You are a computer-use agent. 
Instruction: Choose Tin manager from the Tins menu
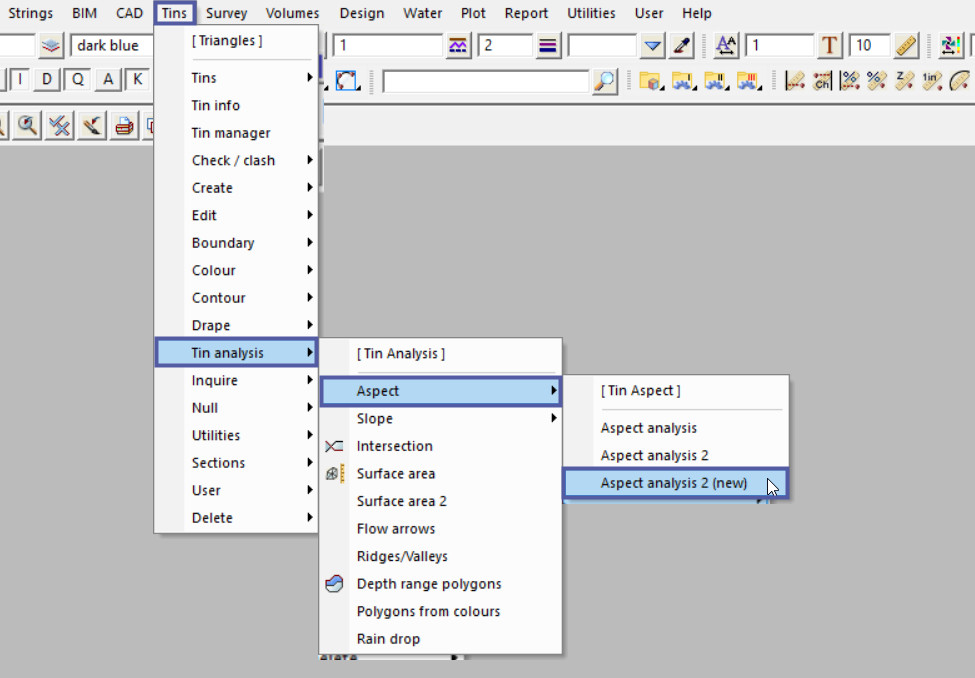click(x=231, y=133)
